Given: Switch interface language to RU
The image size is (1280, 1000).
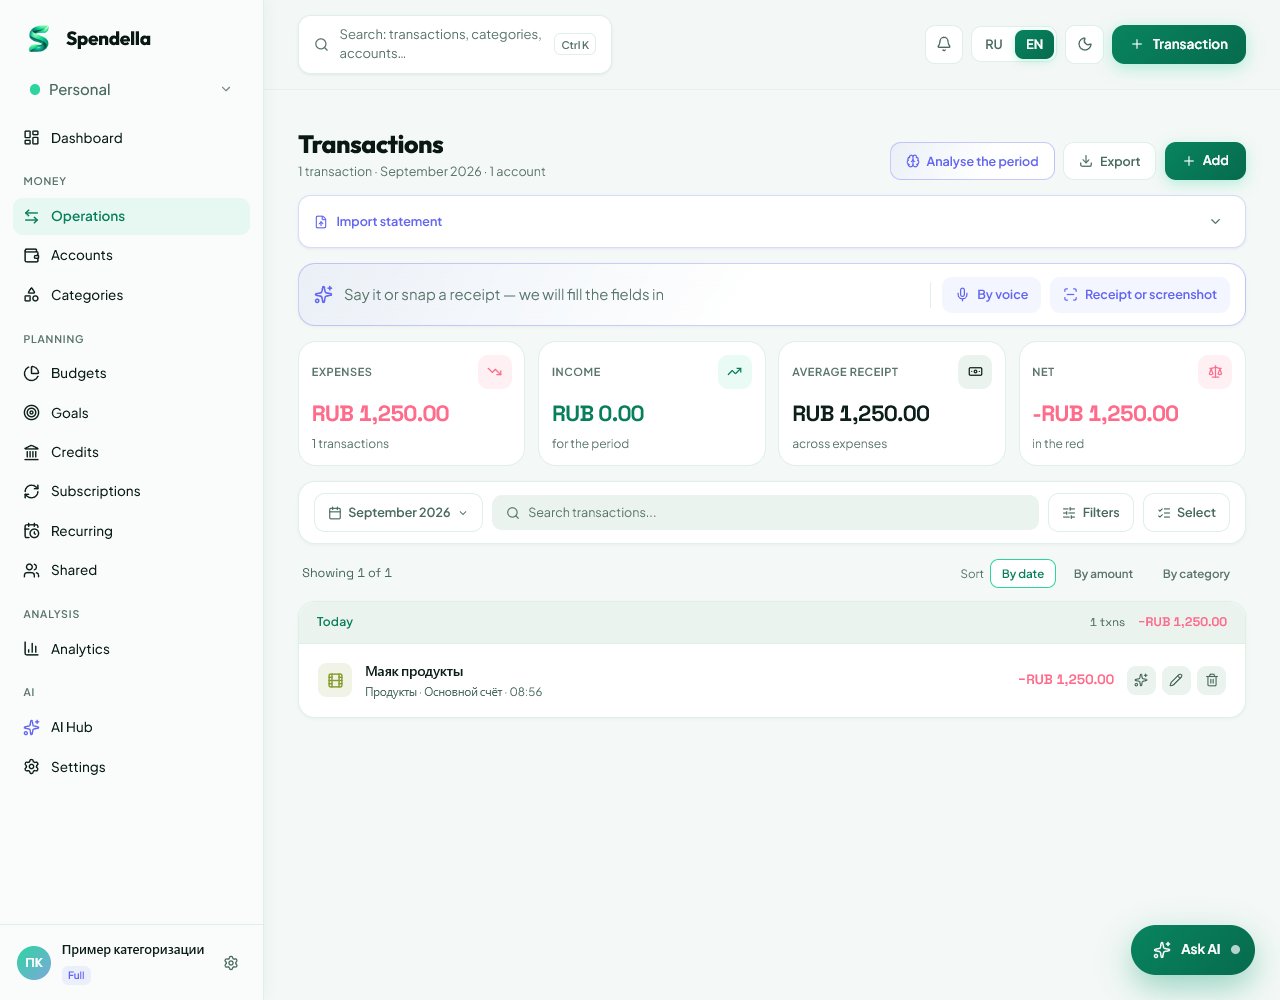Looking at the screenshot, I should (x=993, y=44).
